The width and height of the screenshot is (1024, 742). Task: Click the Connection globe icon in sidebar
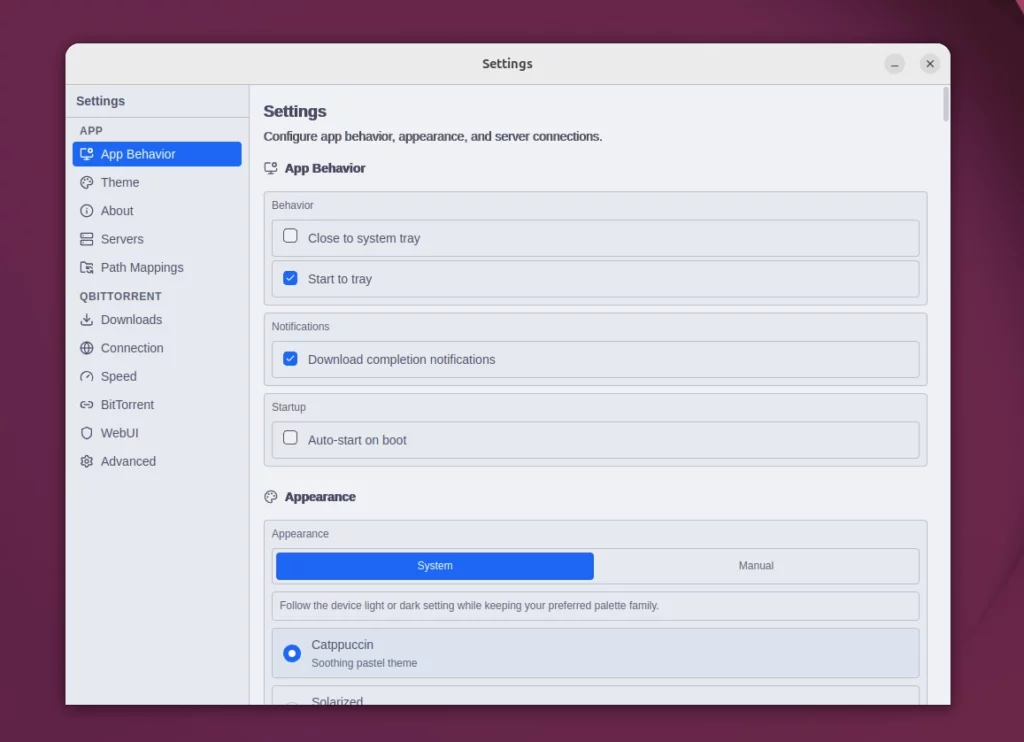[86, 348]
